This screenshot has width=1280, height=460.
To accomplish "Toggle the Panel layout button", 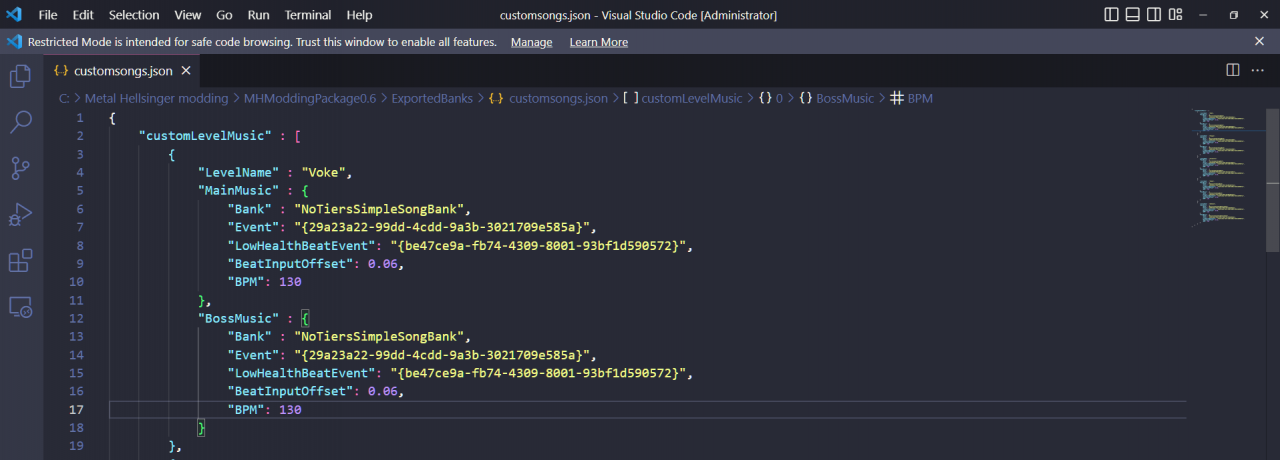I will [1133, 15].
